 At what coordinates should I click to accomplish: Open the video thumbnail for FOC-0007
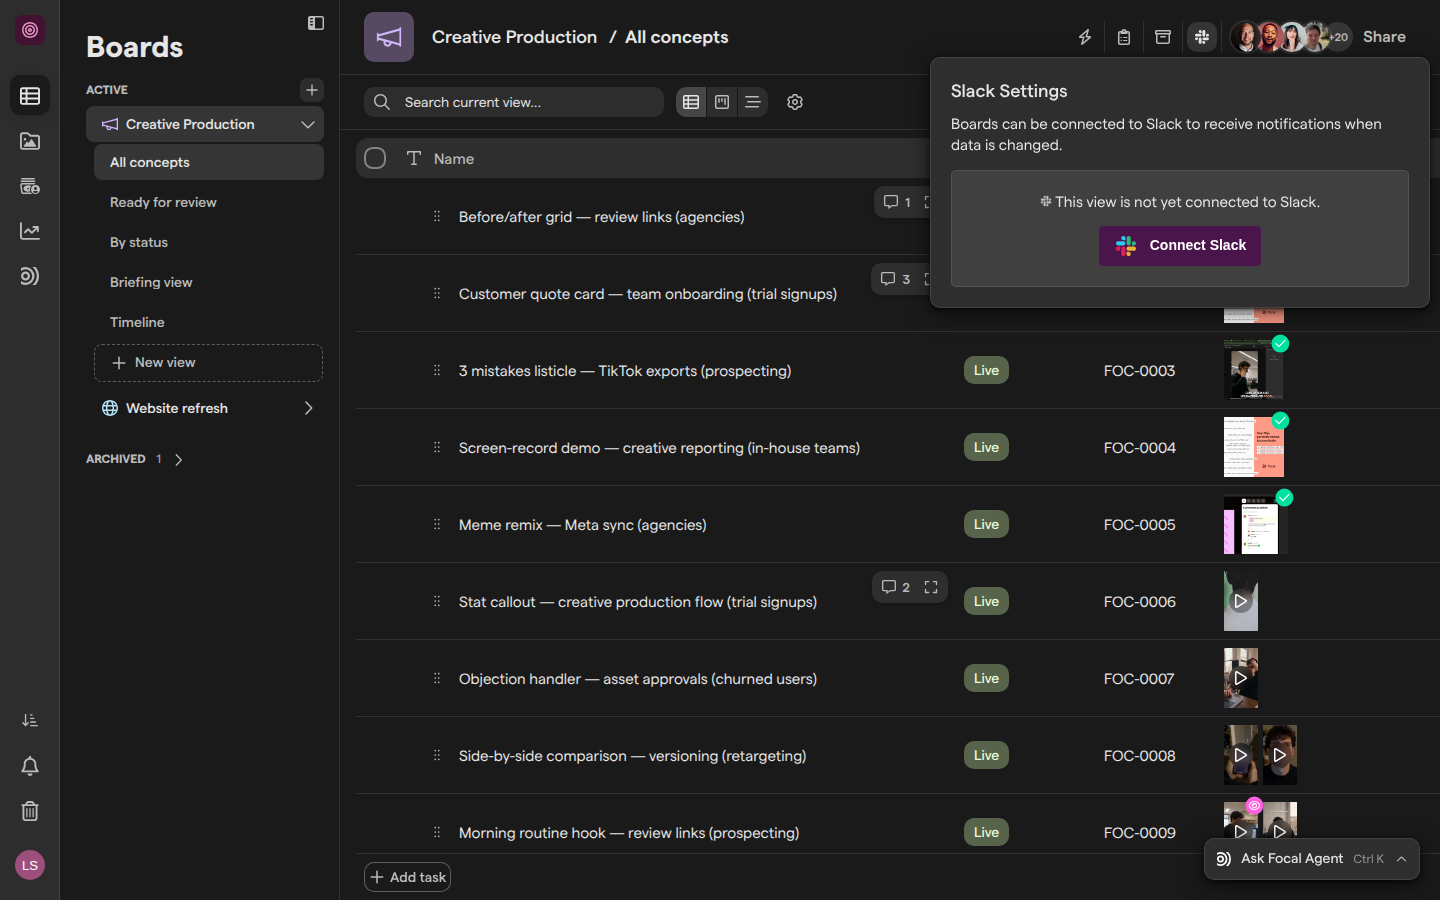coord(1241,678)
